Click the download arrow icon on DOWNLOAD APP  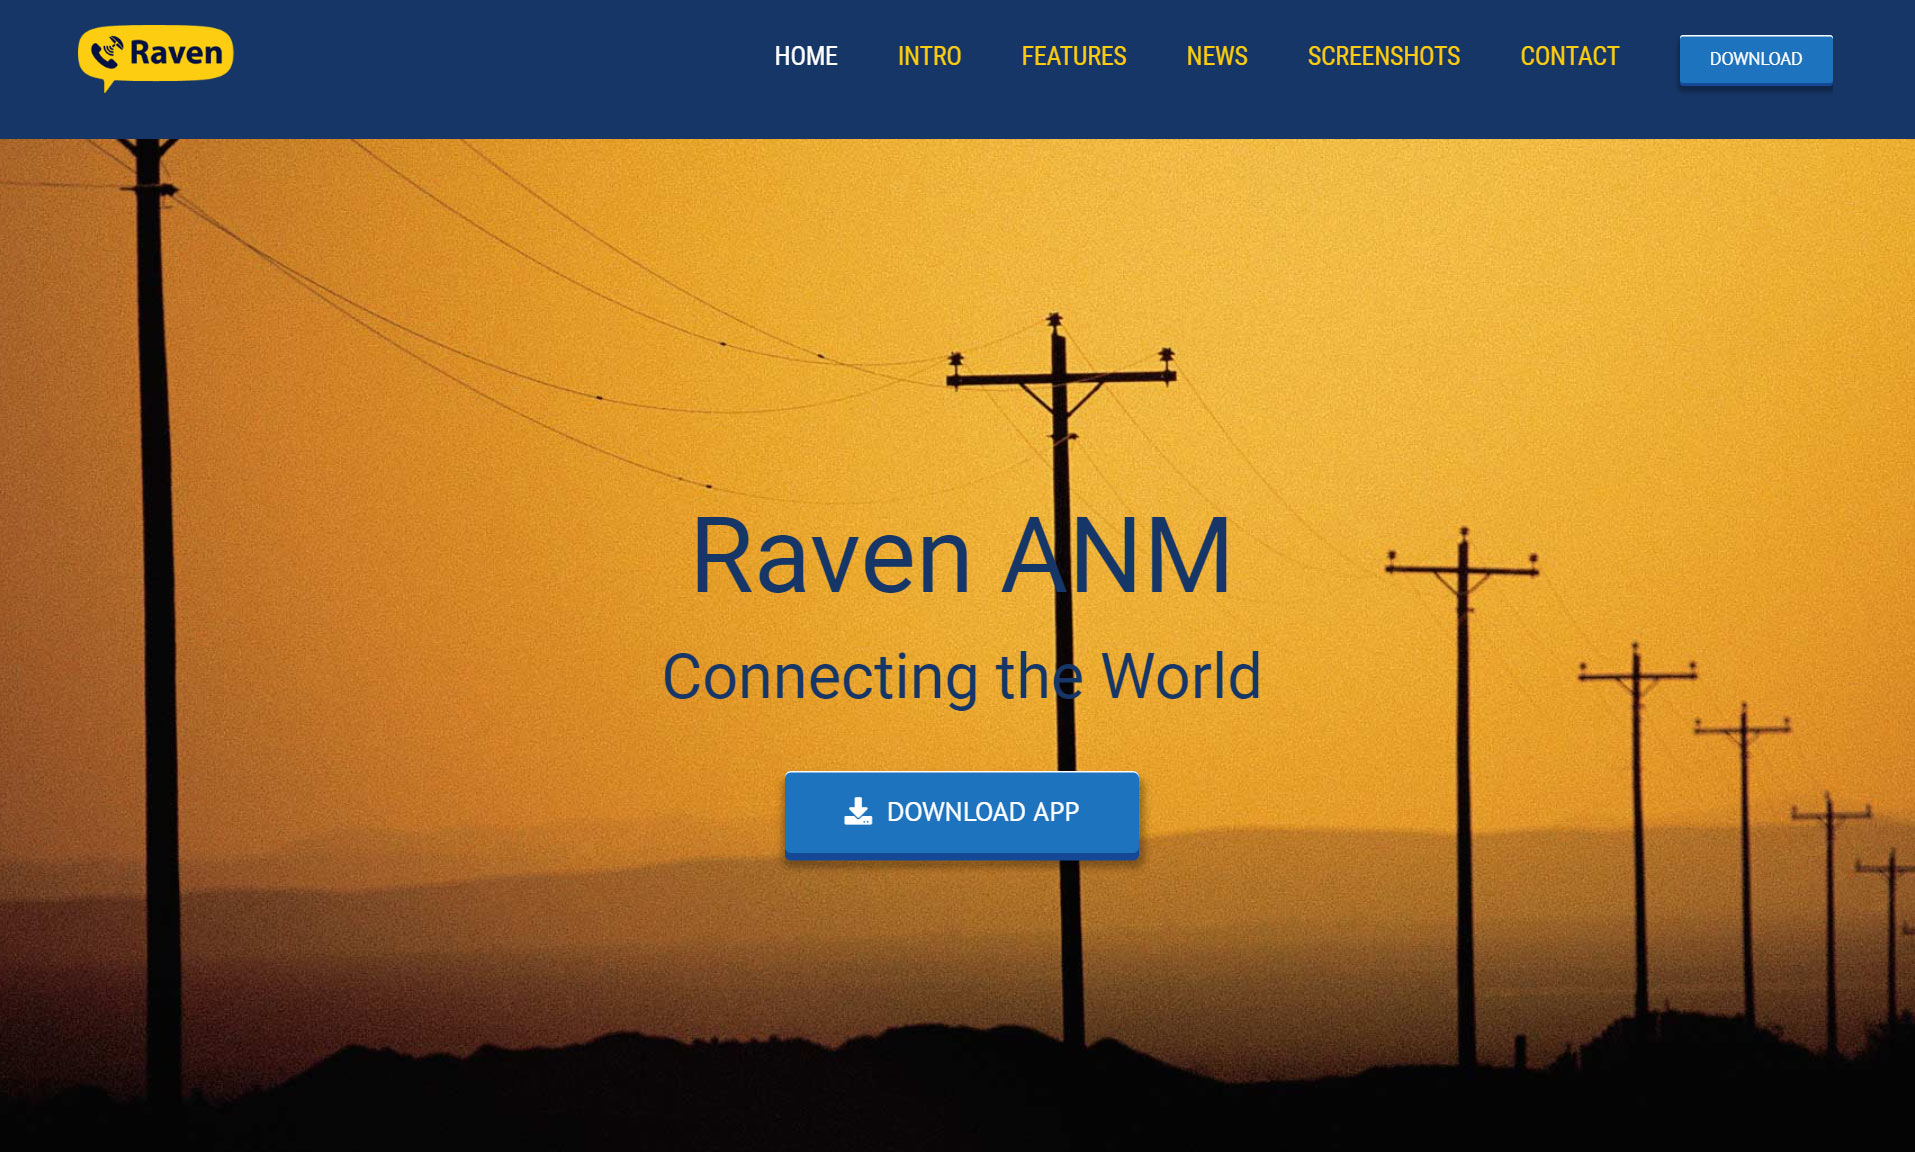[x=858, y=812]
